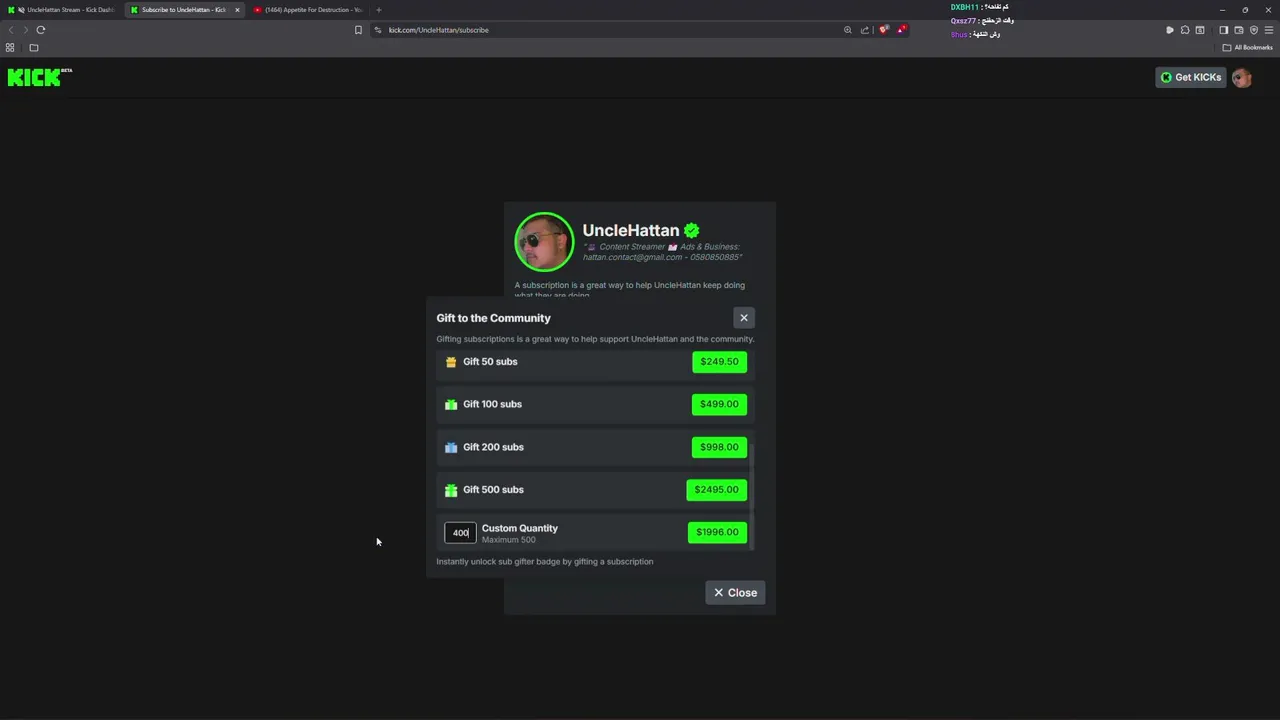
Task: Switch to UncleHattan Stream Kick Dashboard tab
Action: pos(64,10)
